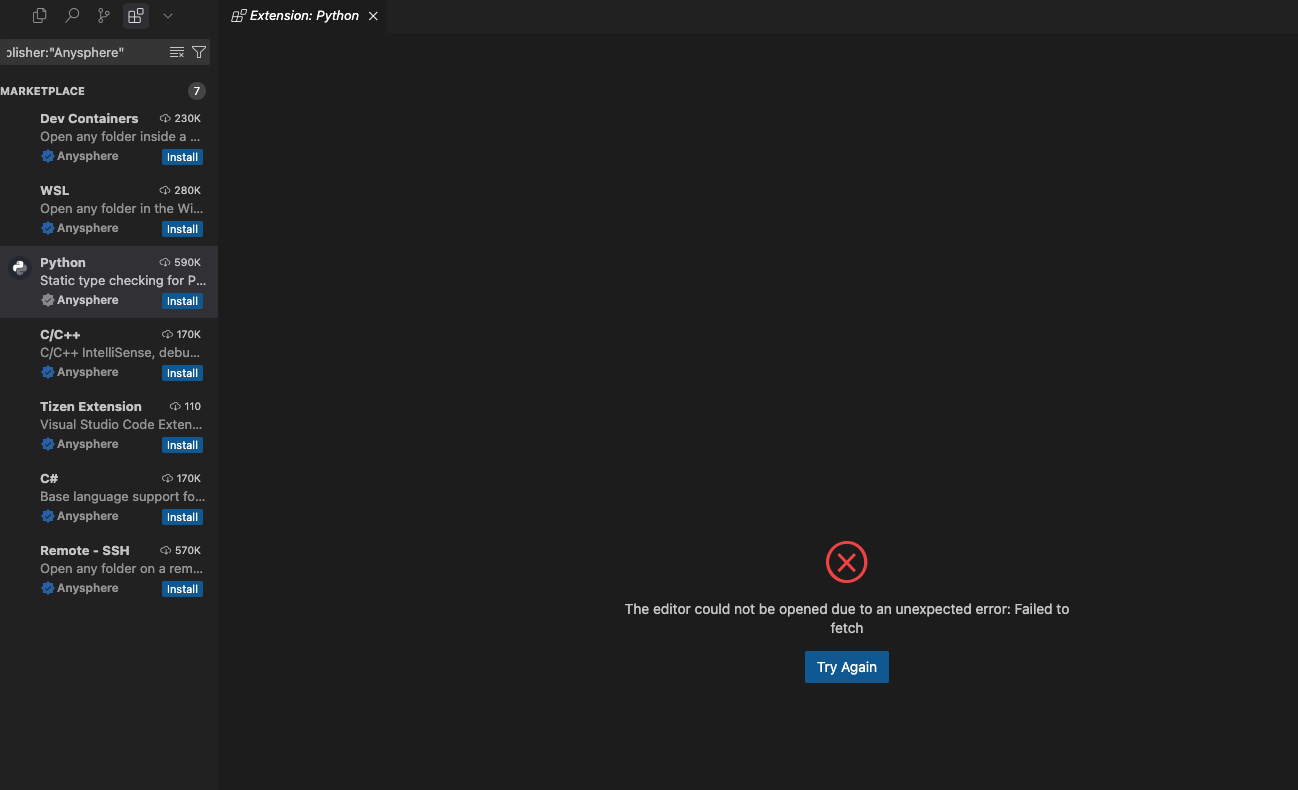Click description "Base language support fo..."

coord(122,496)
